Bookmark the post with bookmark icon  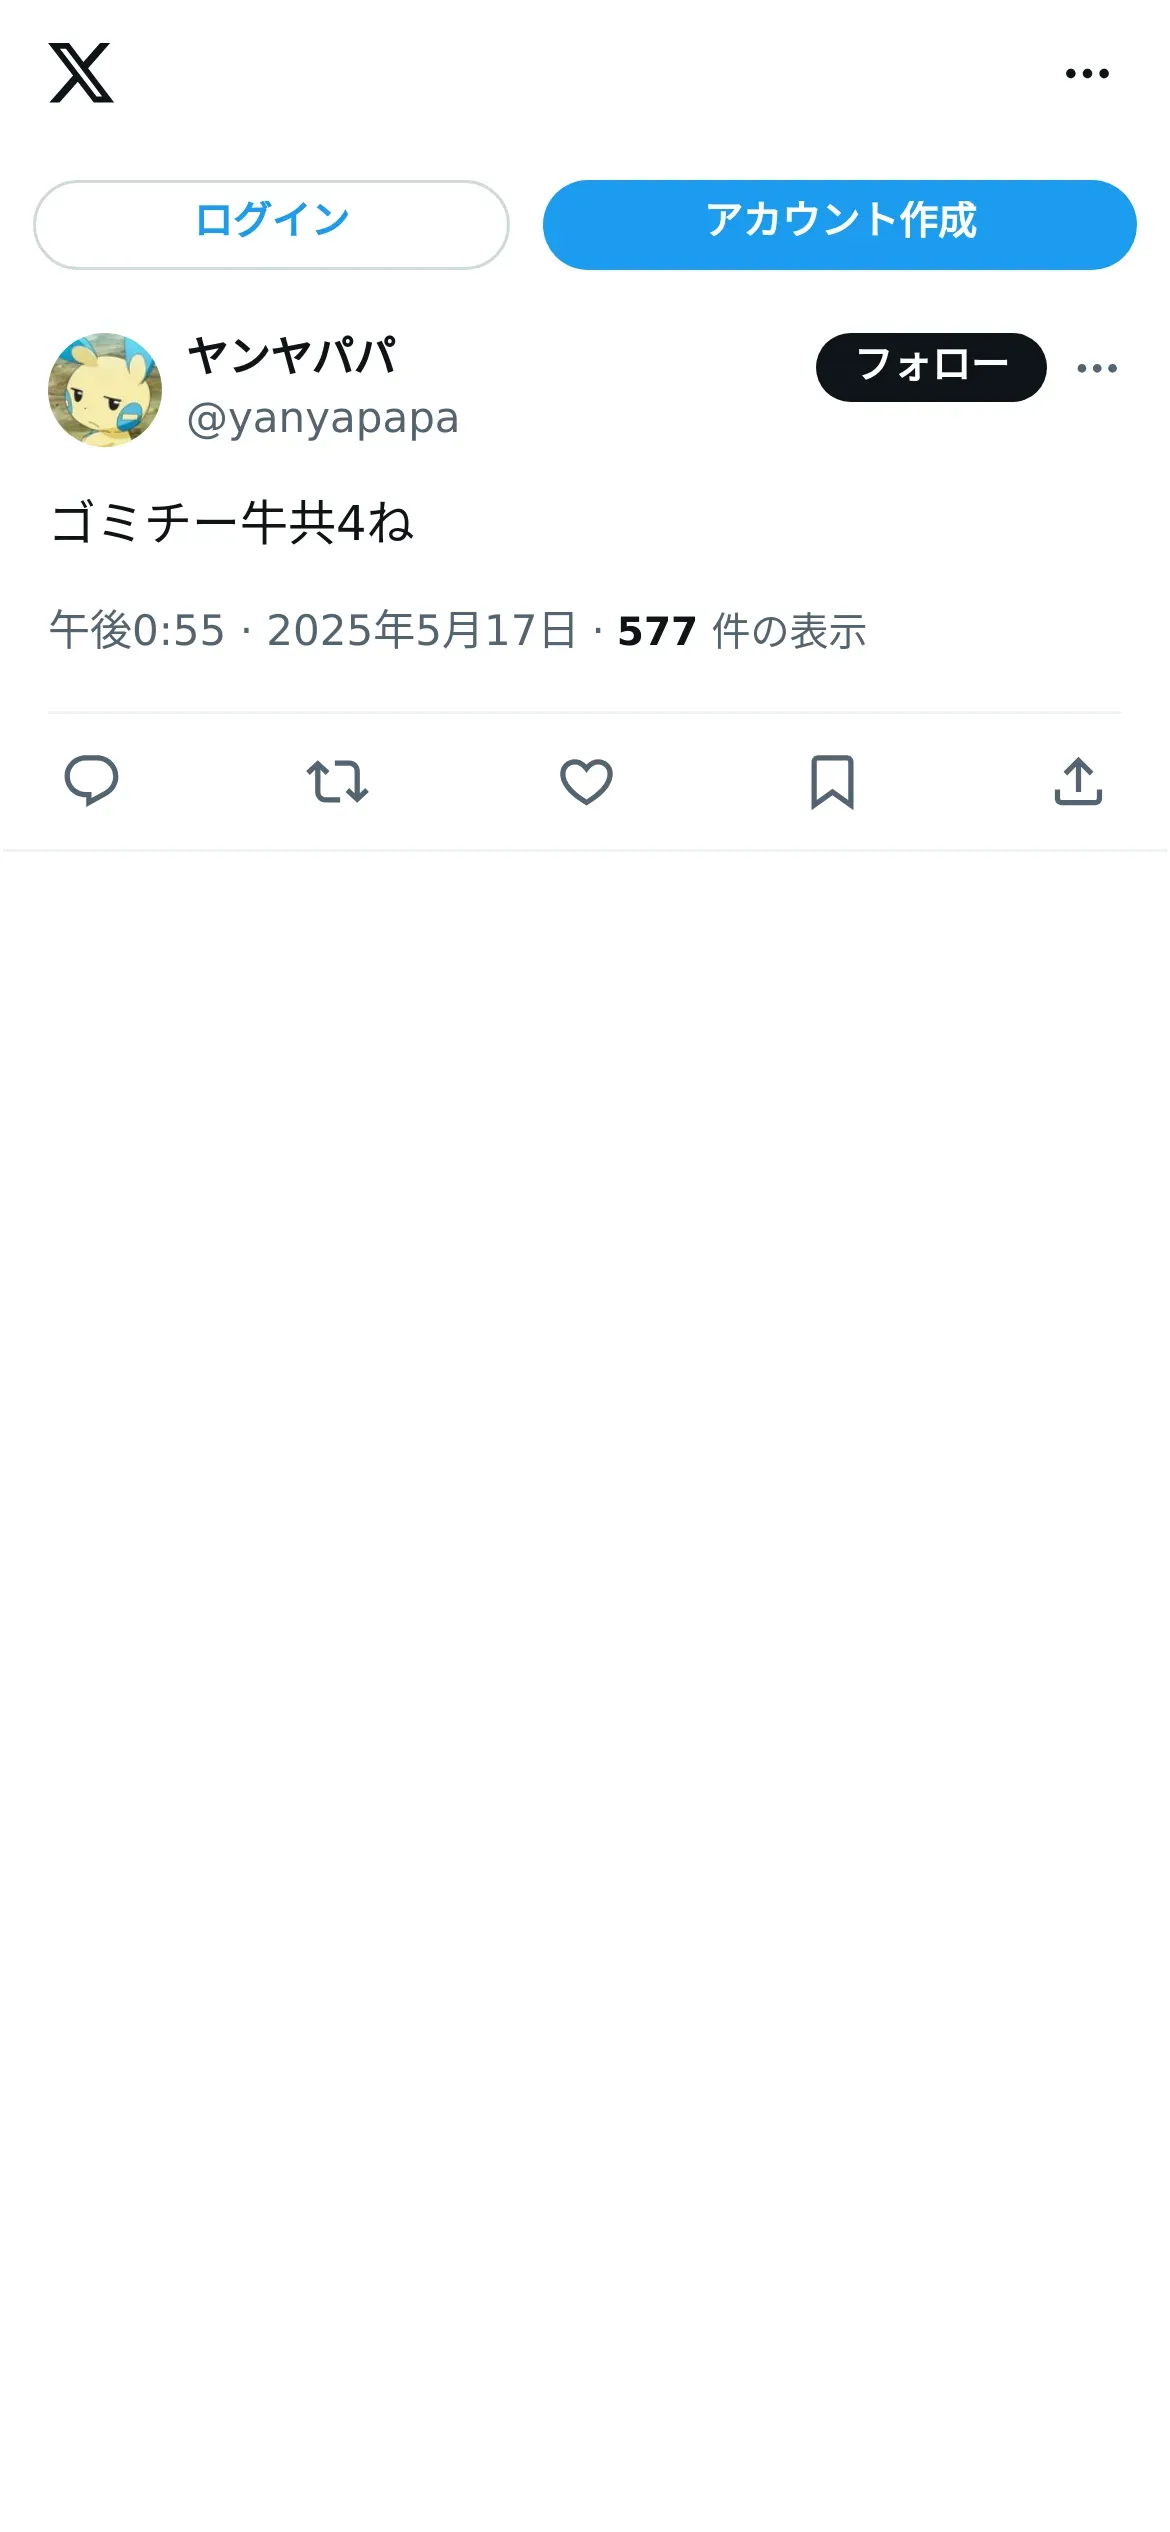click(x=832, y=781)
